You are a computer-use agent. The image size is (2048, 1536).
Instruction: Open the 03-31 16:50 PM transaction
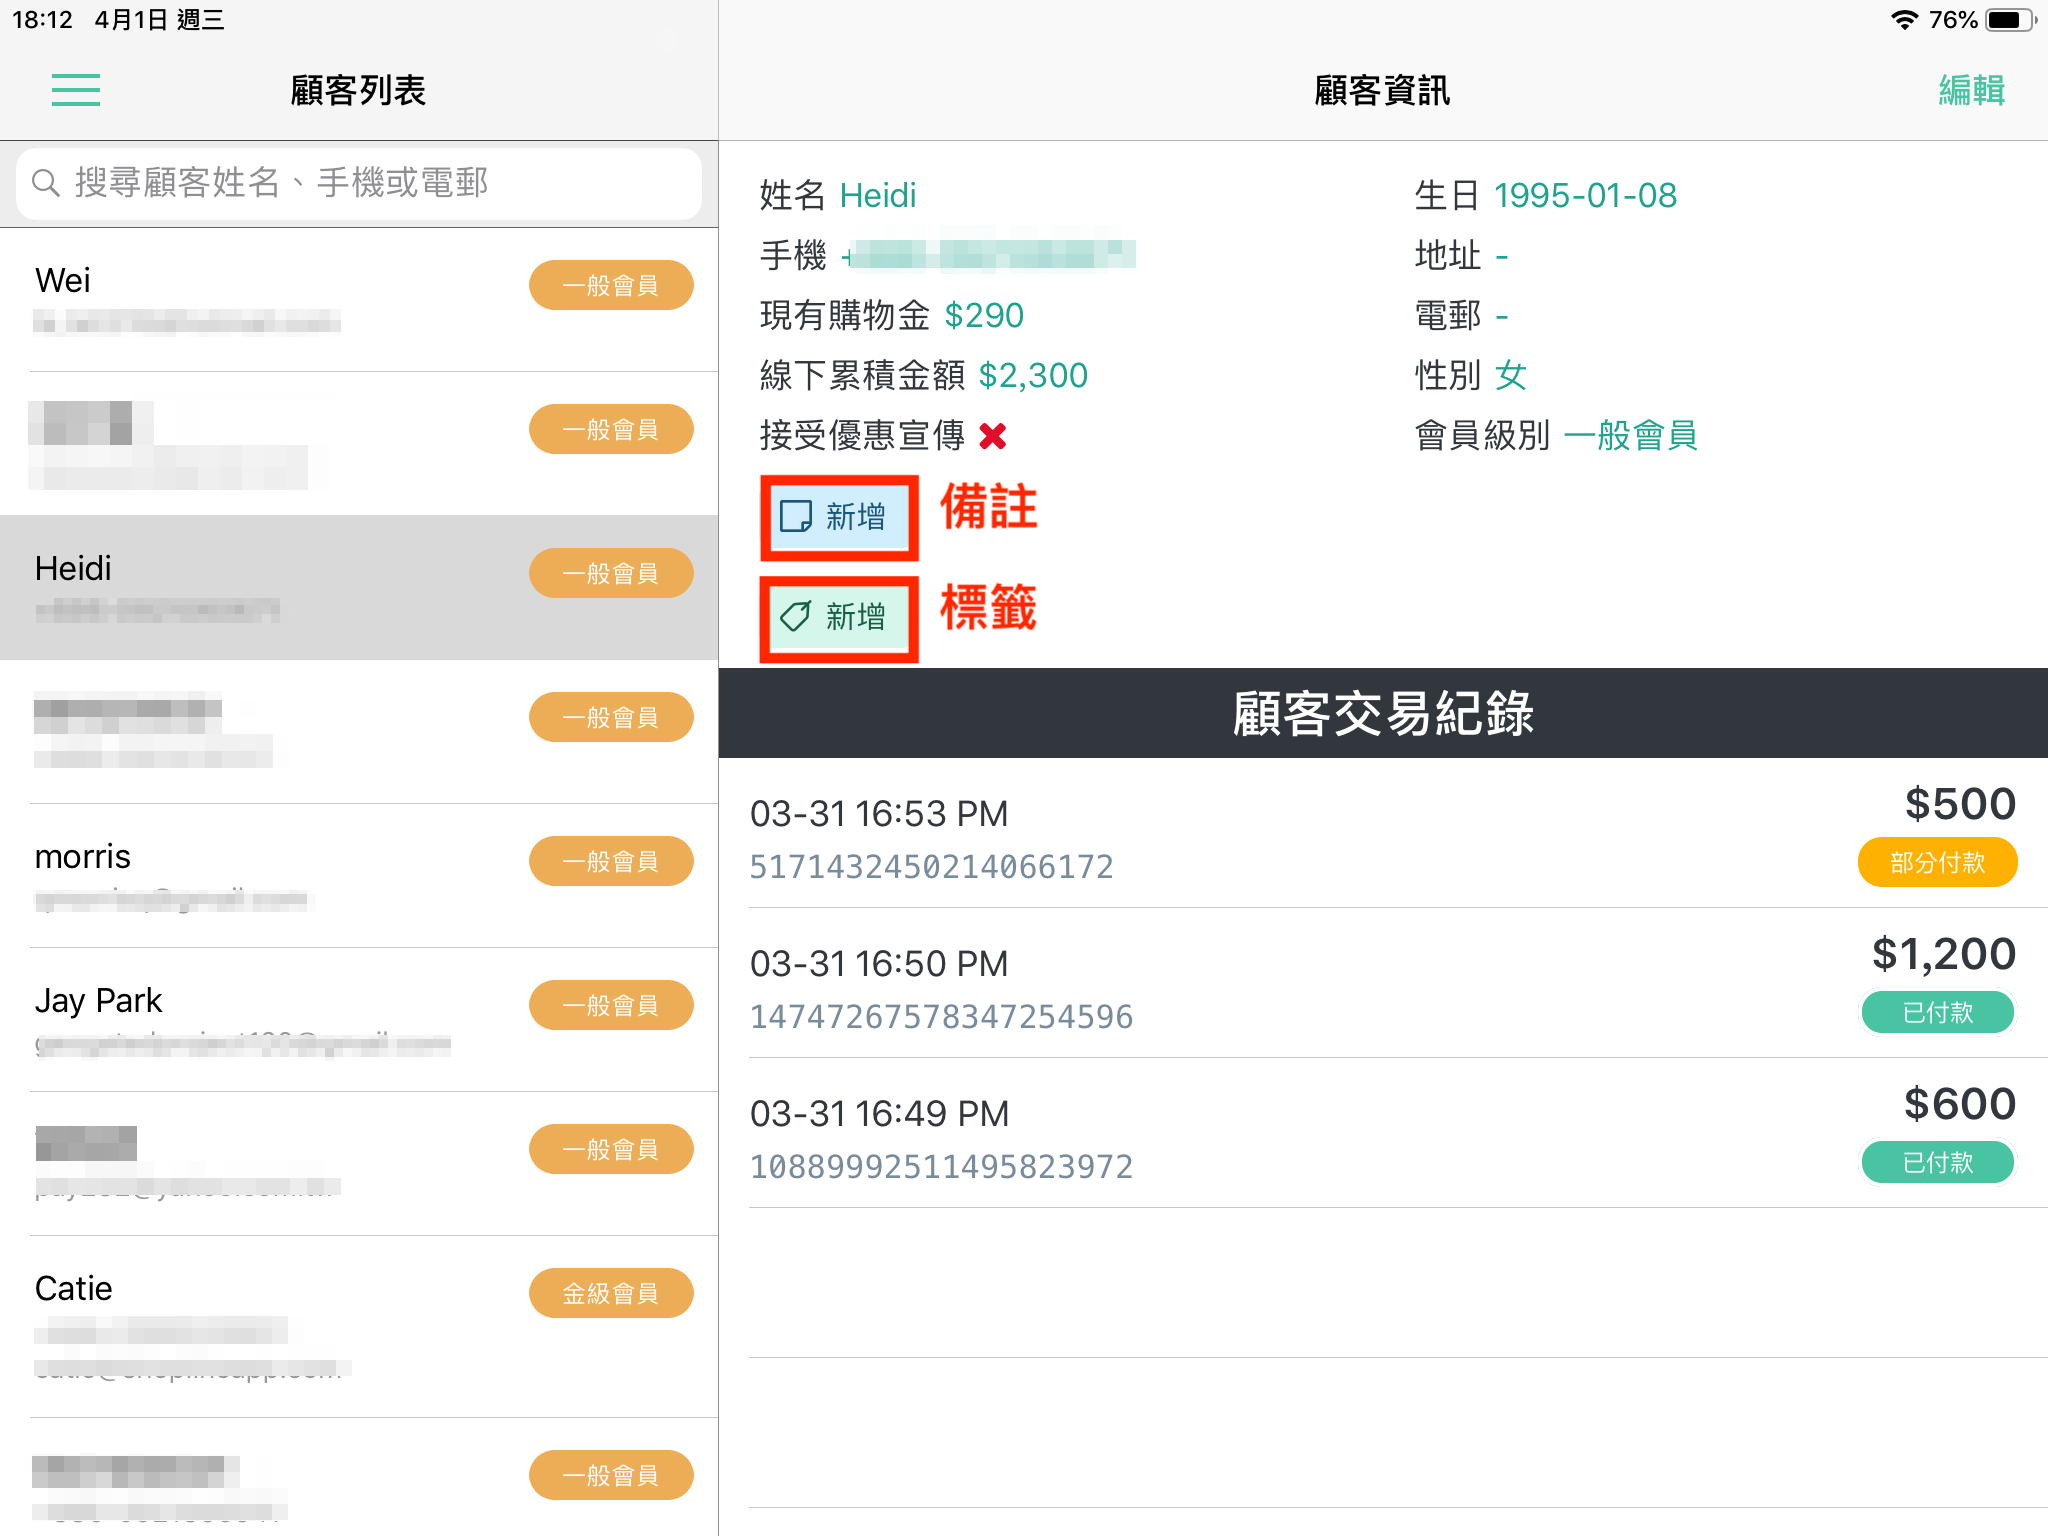pyautogui.click(x=1383, y=984)
